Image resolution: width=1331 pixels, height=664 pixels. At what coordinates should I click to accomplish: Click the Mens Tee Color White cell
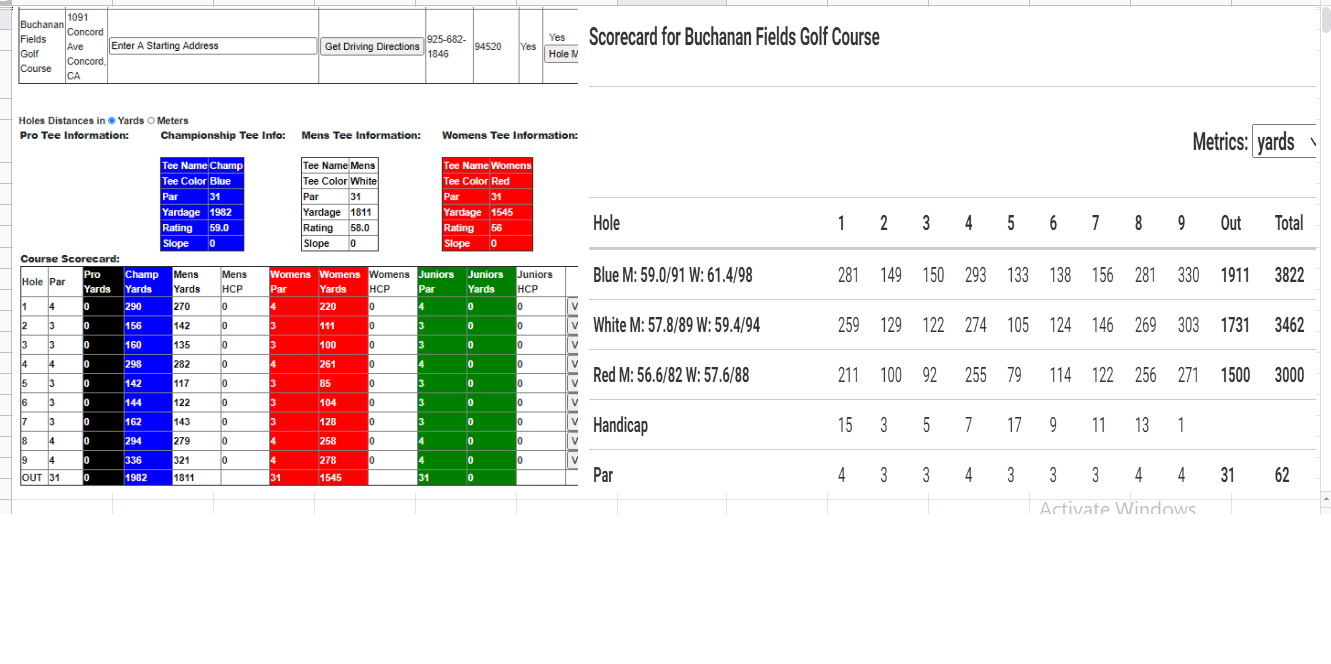[x=363, y=181]
